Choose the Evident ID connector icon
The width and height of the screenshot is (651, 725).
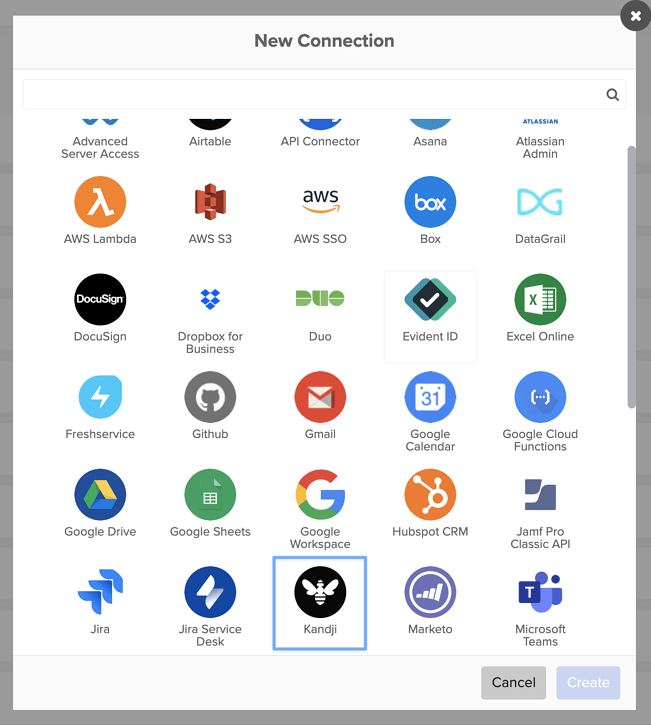(430, 300)
